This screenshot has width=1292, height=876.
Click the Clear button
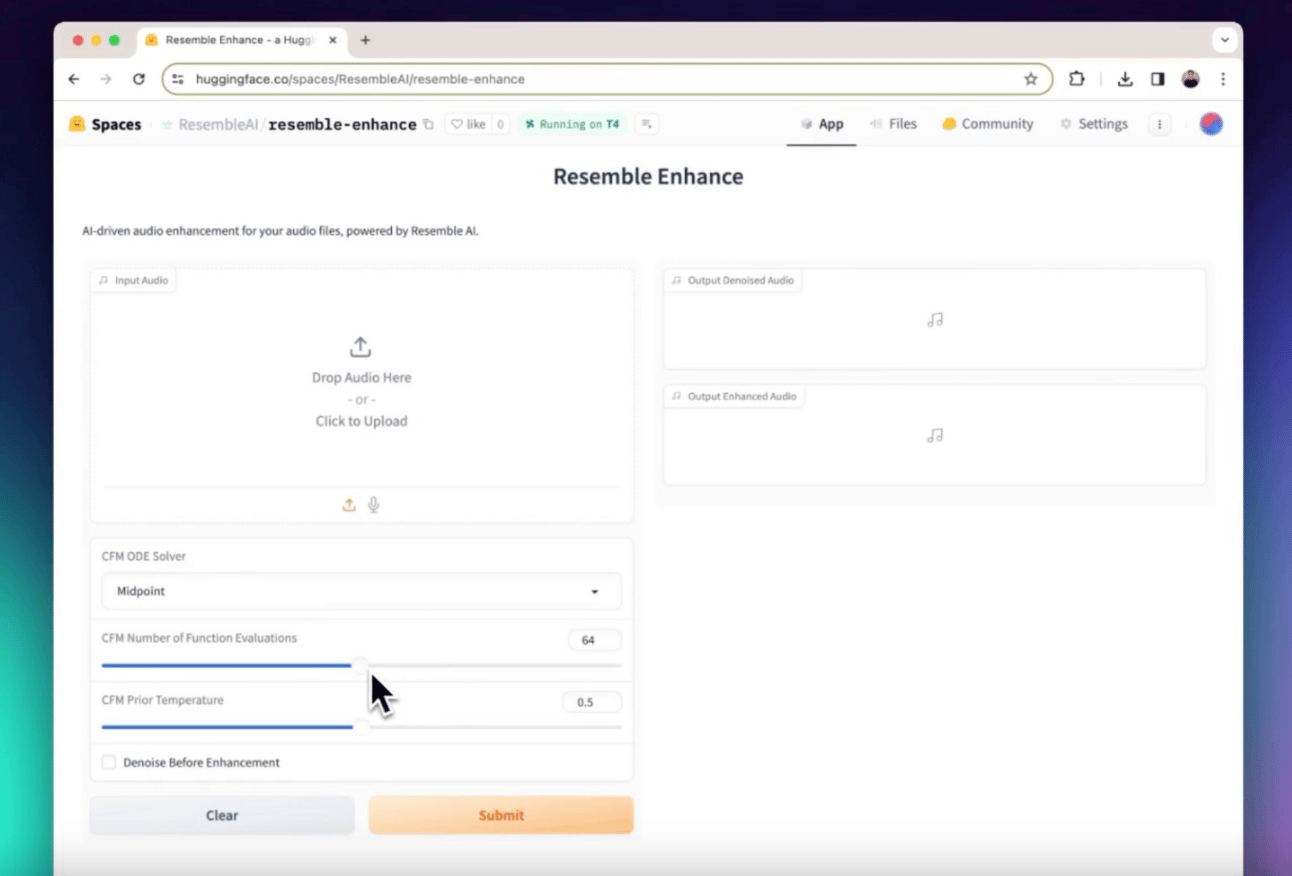[222, 815]
